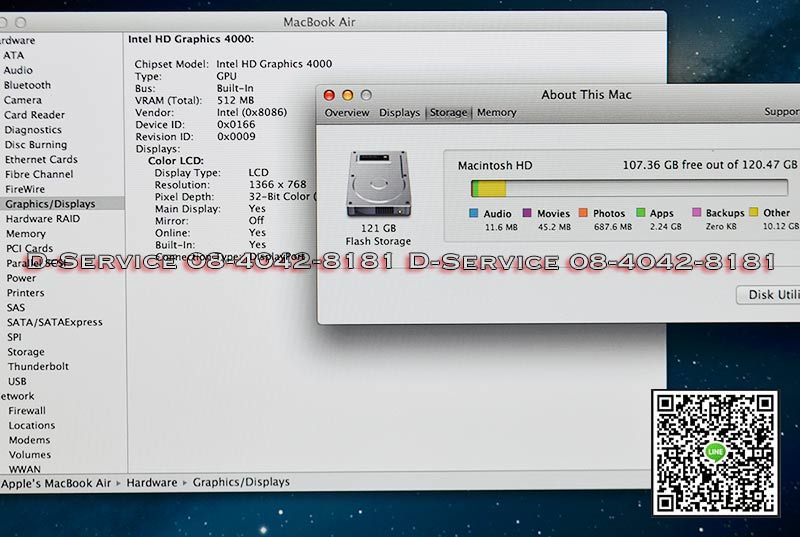800x537 pixels.
Task: Click the green Apps legend swatch
Action: pos(640,213)
